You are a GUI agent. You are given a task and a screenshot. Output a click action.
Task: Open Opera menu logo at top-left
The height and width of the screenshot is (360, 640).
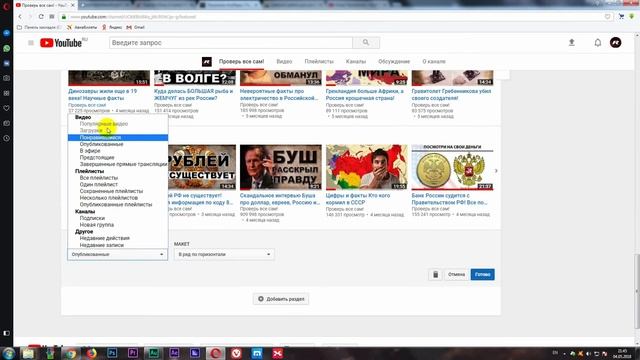coord(6,6)
